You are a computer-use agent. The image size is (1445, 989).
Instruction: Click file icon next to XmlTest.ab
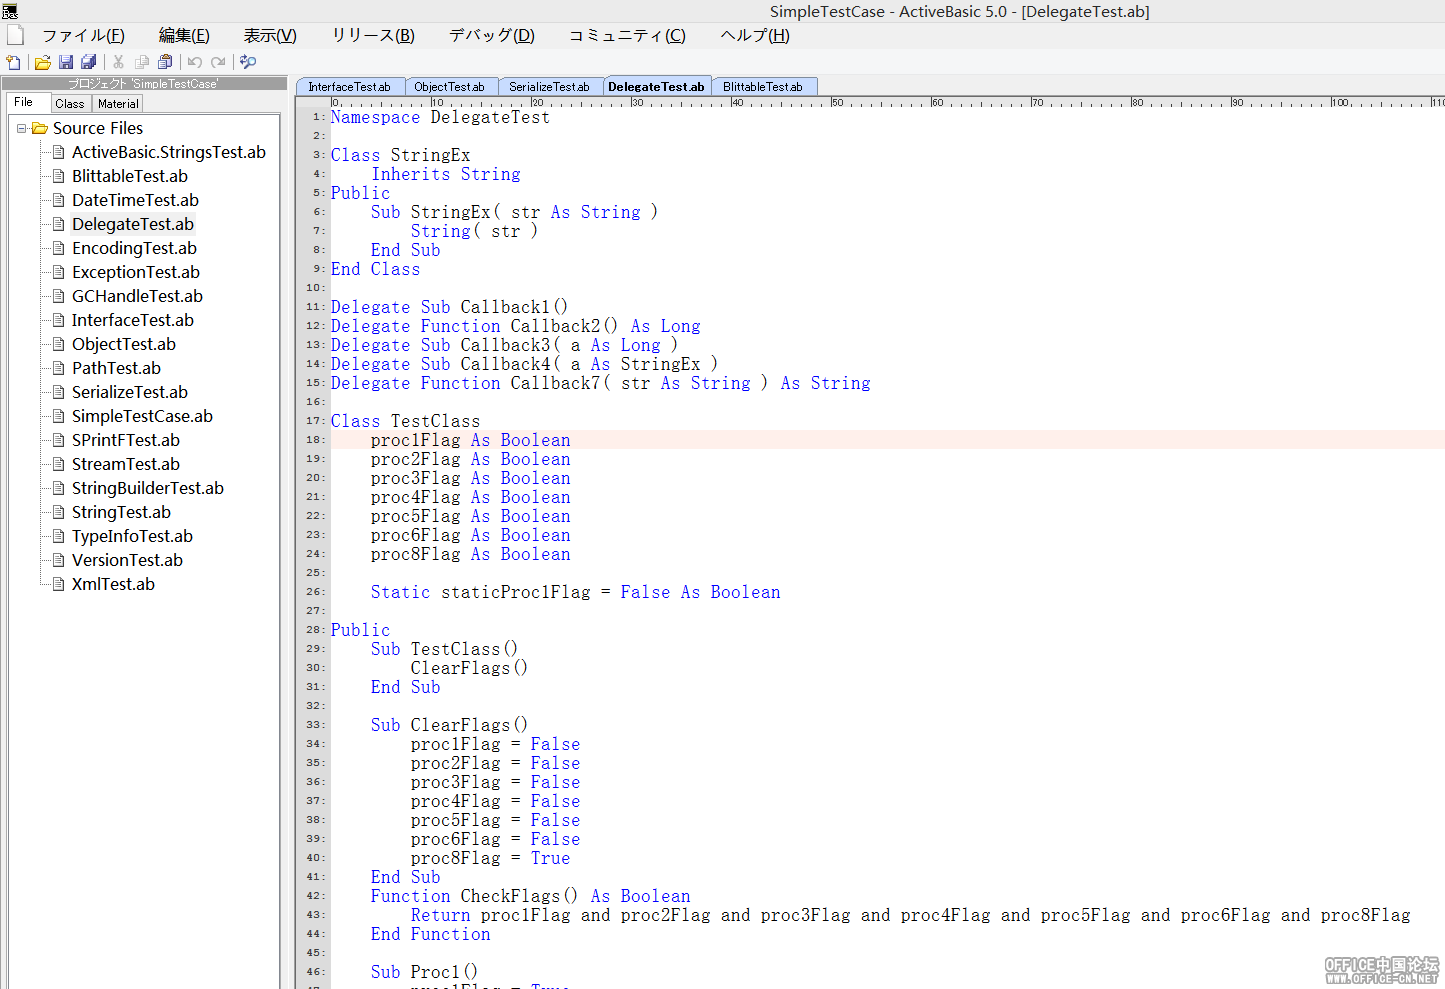[x=59, y=584]
